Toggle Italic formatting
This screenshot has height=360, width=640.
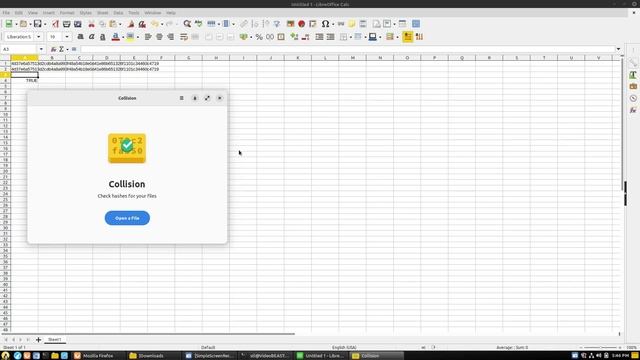click(x=92, y=37)
